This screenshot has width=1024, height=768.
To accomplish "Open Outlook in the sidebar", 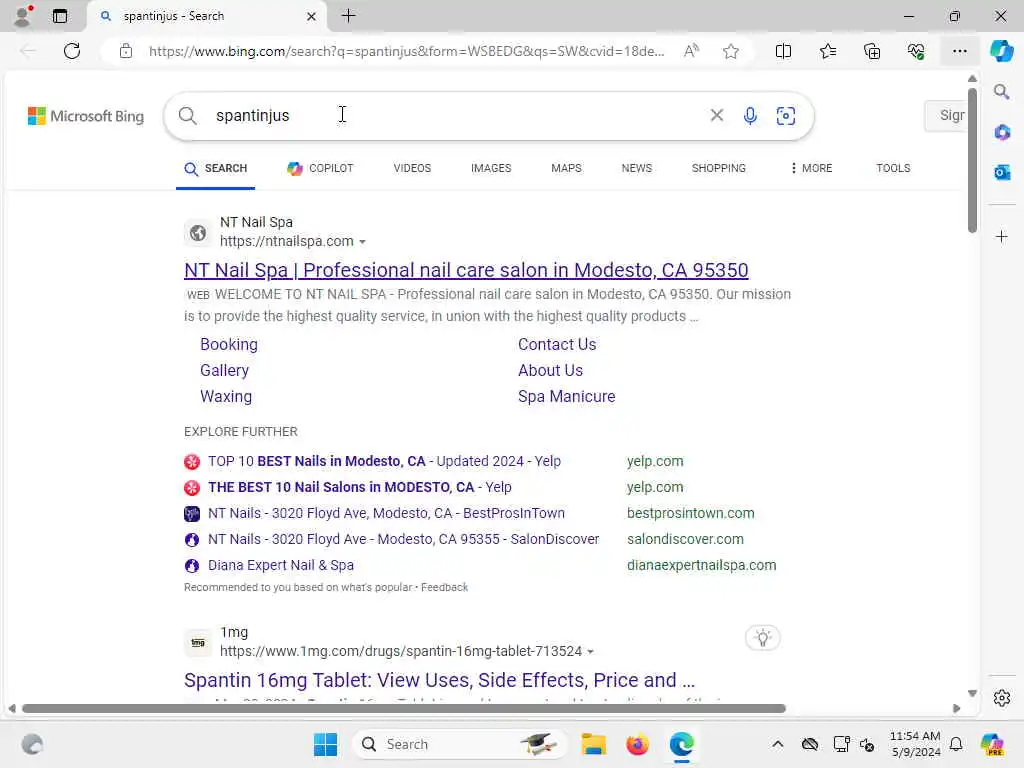I will 1002,172.
